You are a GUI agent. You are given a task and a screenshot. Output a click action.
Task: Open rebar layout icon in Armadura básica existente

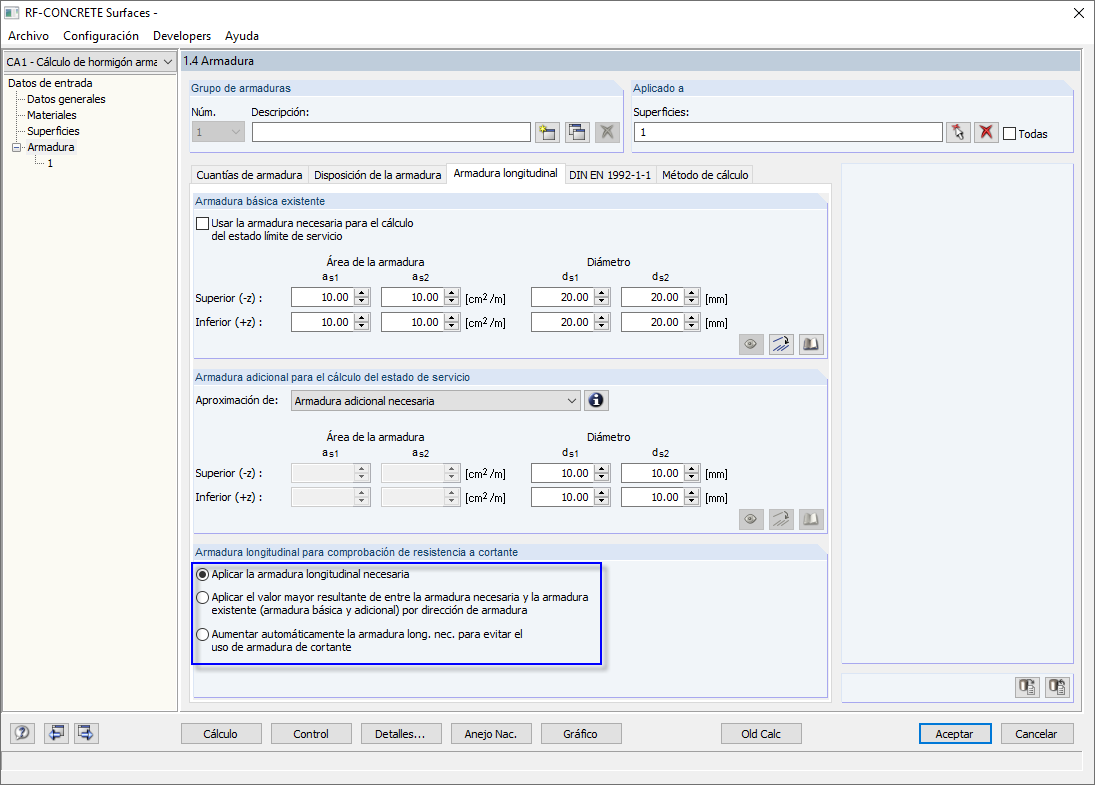[781, 344]
